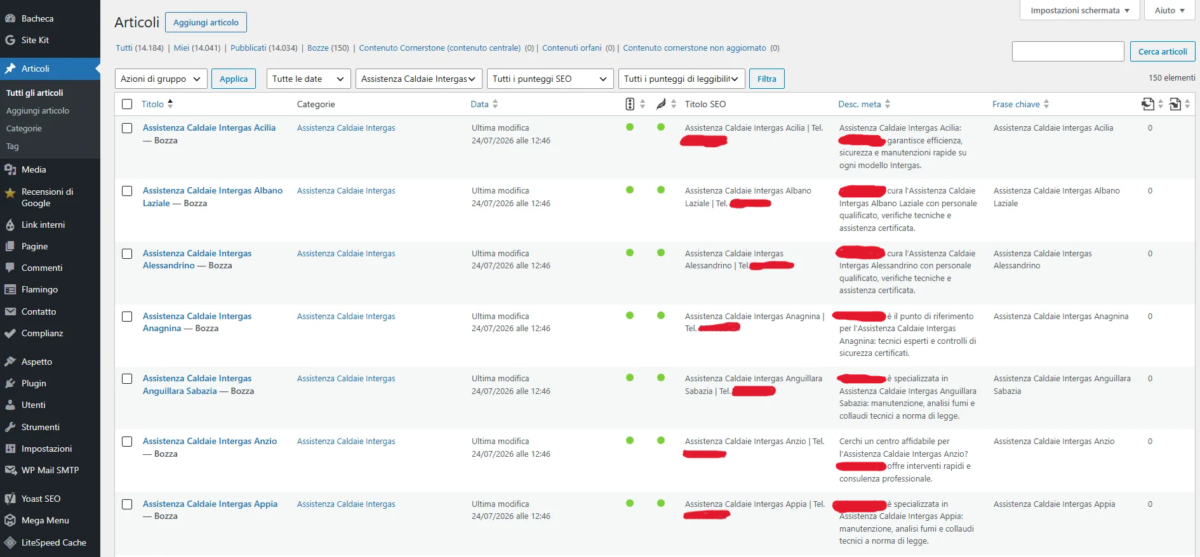Click the Articoli pin icon
1200x557 pixels.
(x=10, y=69)
